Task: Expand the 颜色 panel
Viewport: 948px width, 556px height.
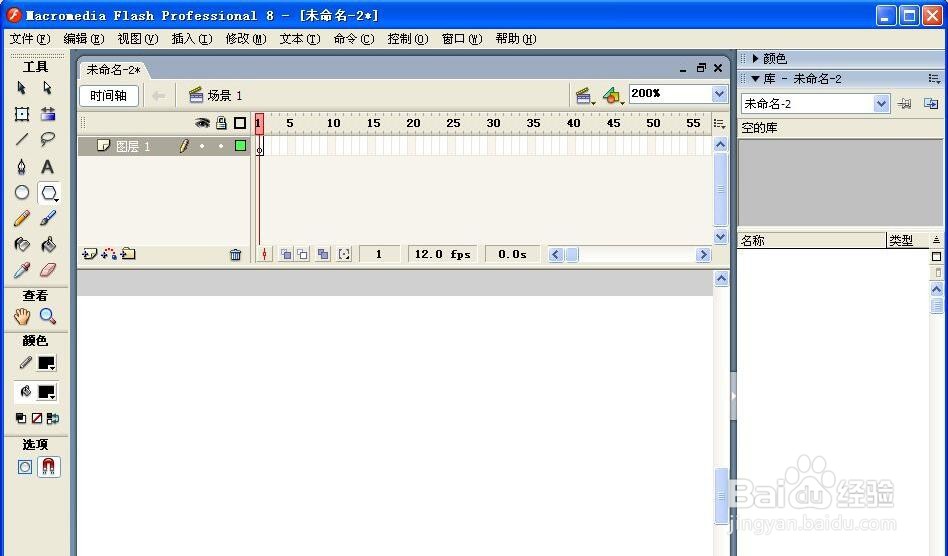Action: click(755, 59)
